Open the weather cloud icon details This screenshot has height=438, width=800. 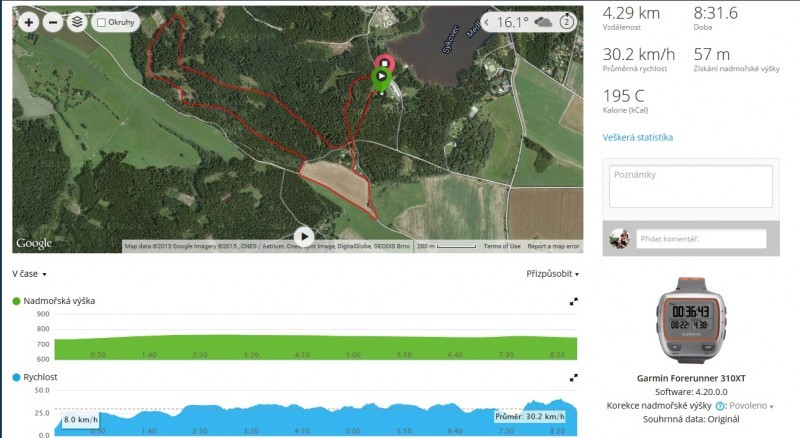point(543,22)
